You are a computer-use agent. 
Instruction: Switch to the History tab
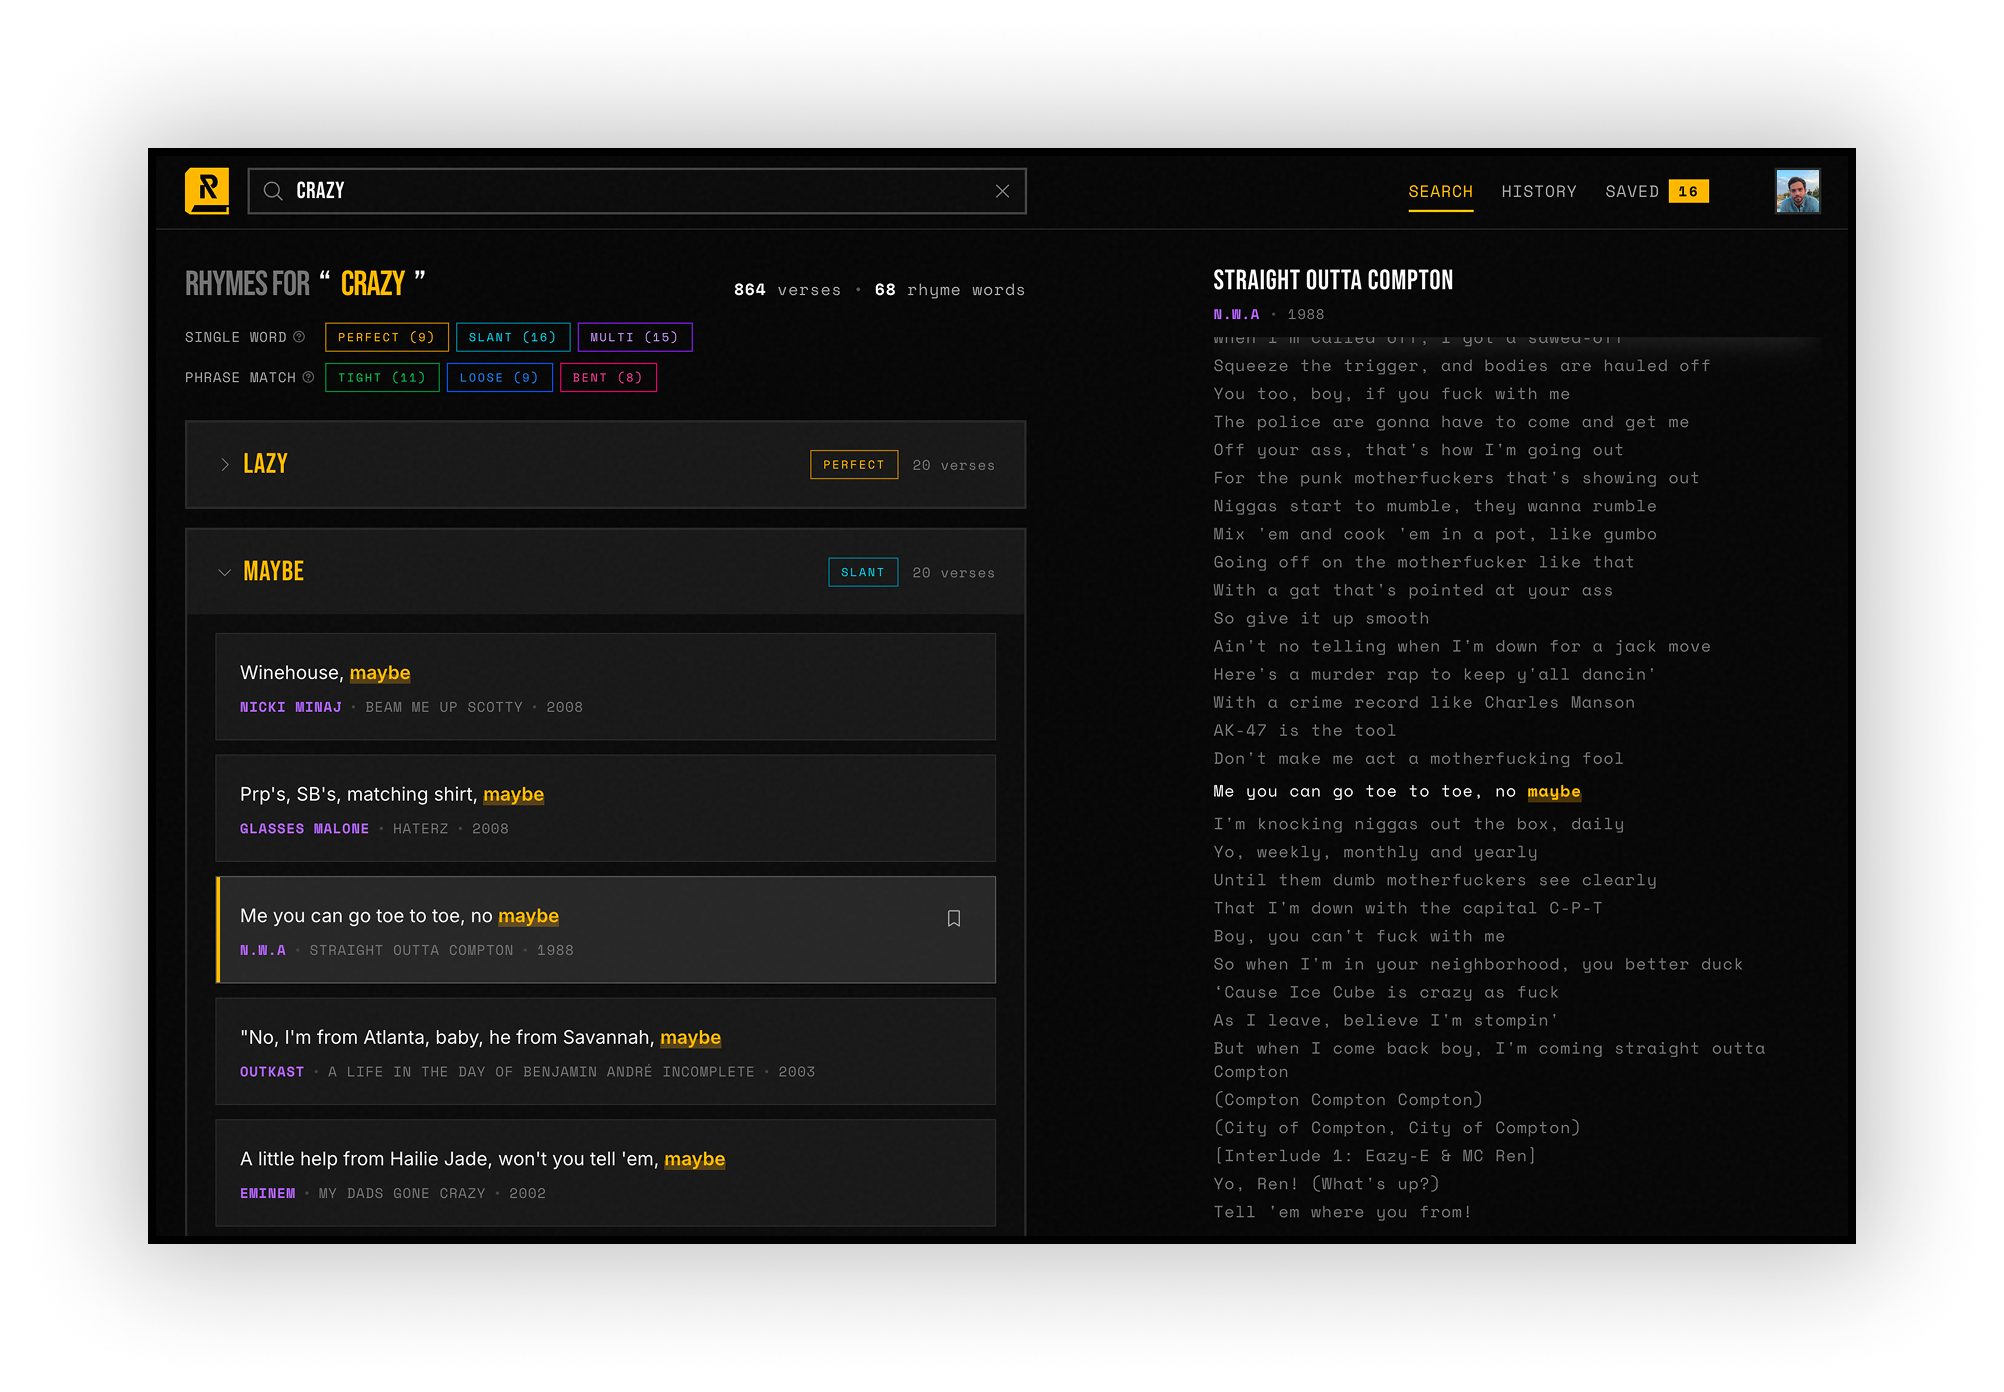tap(1538, 191)
